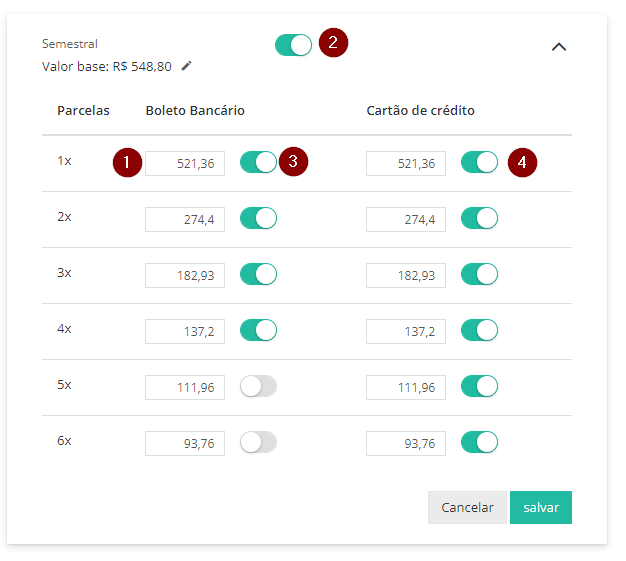Focus the Boleto 3x value field 182,93
This screenshot has height=561, width=626.
185,275
